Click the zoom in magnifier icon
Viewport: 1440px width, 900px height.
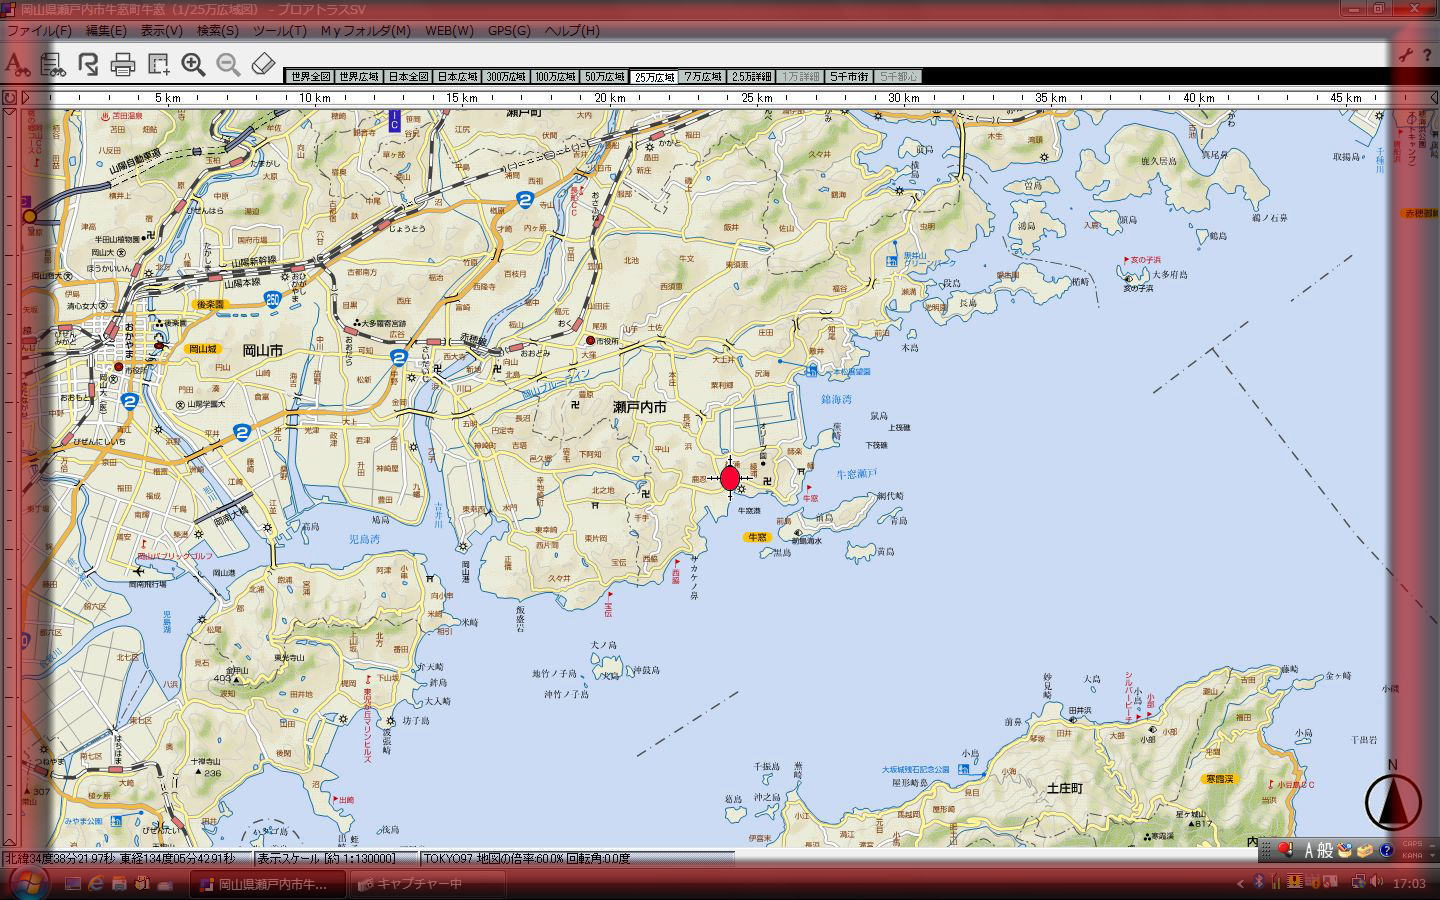(x=193, y=65)
